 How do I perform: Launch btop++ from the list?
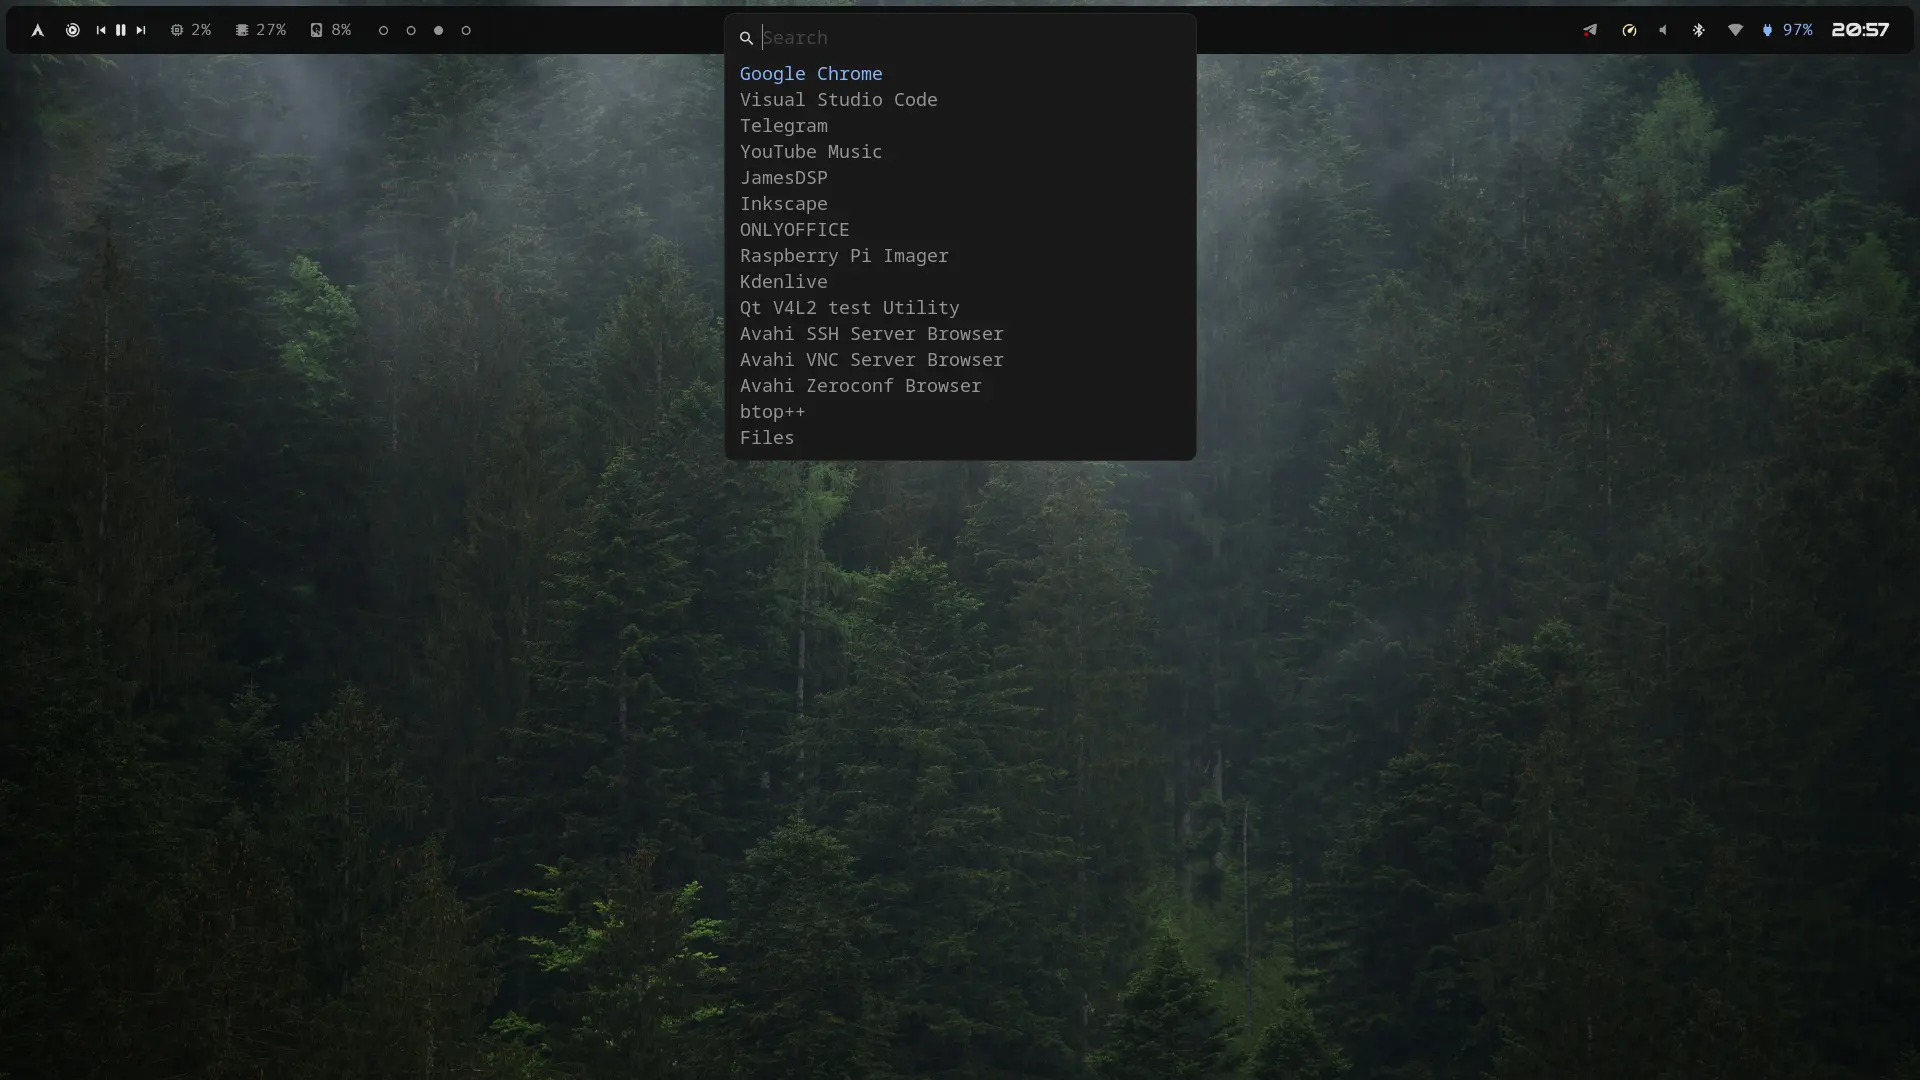click(960, 412)
